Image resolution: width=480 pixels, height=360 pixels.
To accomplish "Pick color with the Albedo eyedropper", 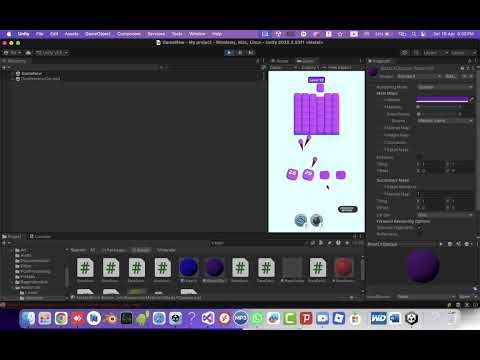I will (471, 100).
